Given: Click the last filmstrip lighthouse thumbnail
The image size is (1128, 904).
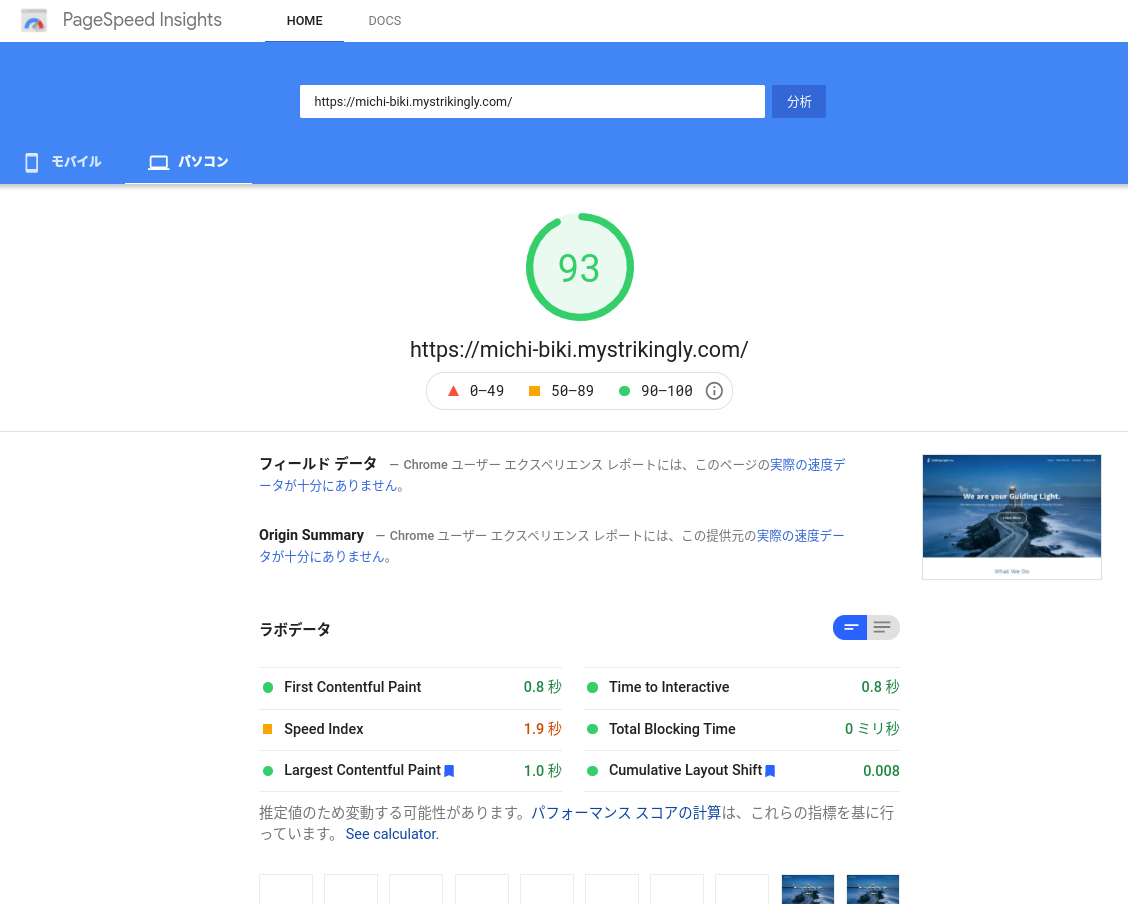Looking at the screenshot, I should (873, 890).
